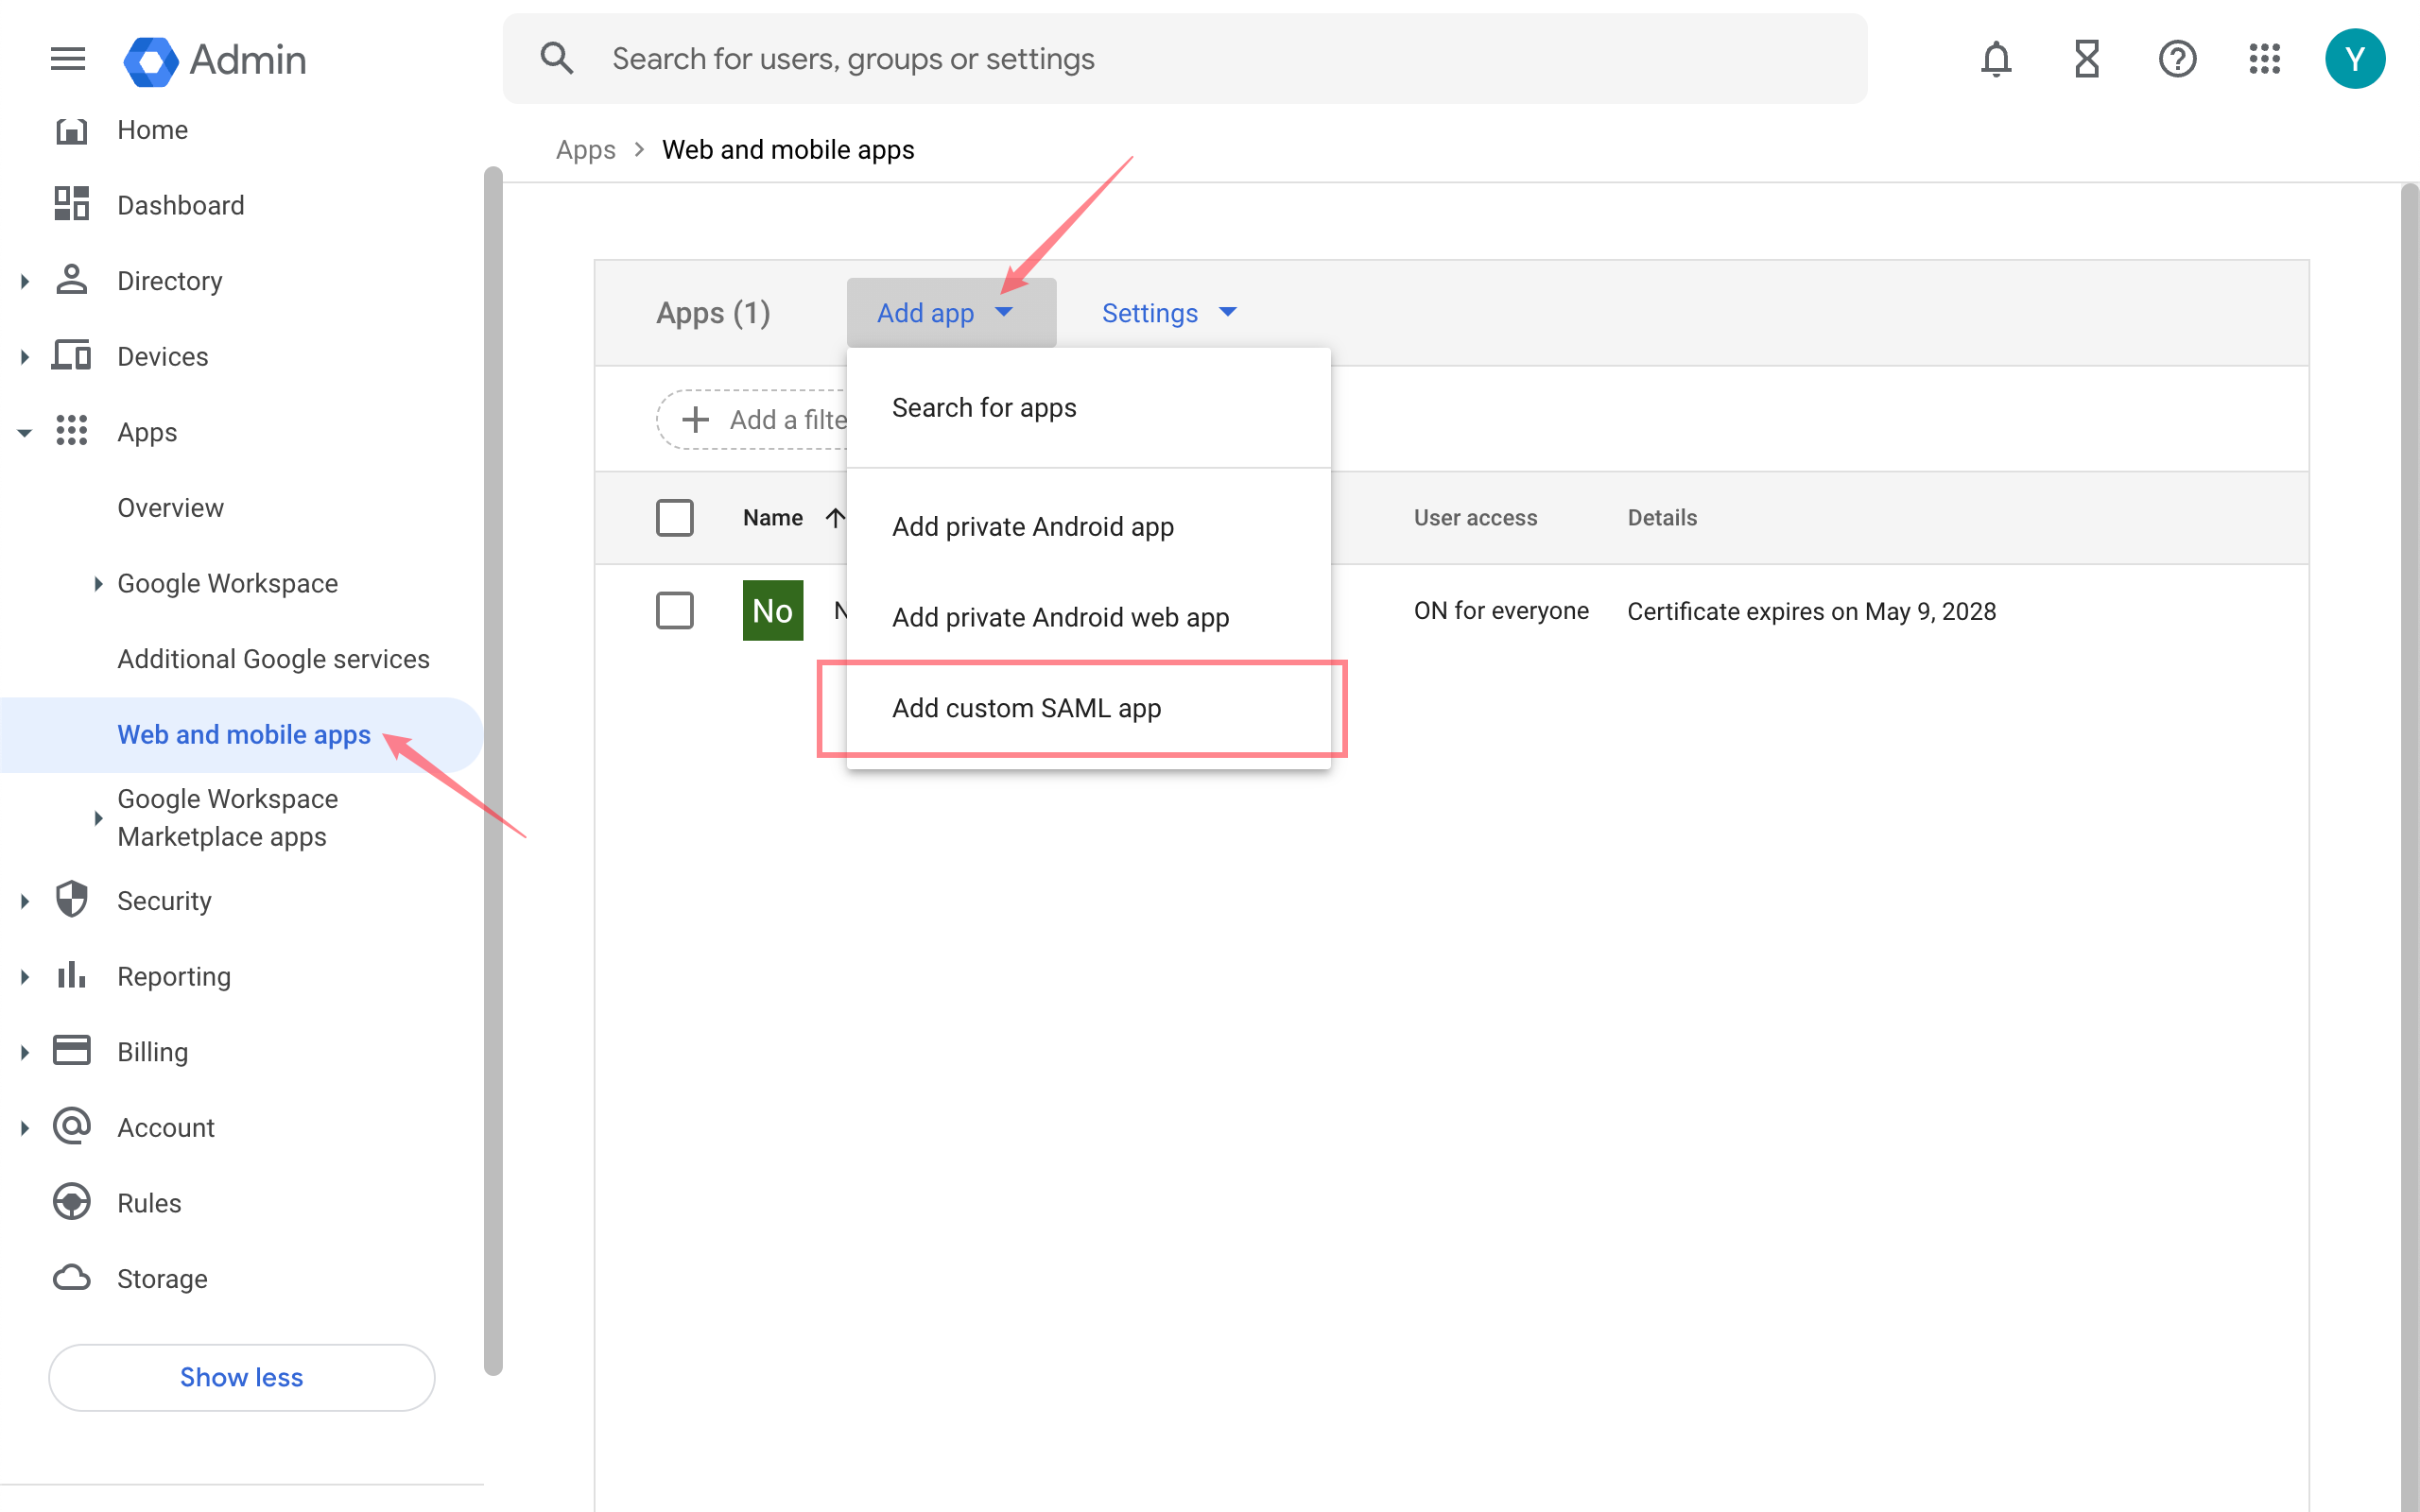2420x1512 pixels.
Task: Expand Google Workspace Marketplace apps
Action: click(x=98, y=818)
